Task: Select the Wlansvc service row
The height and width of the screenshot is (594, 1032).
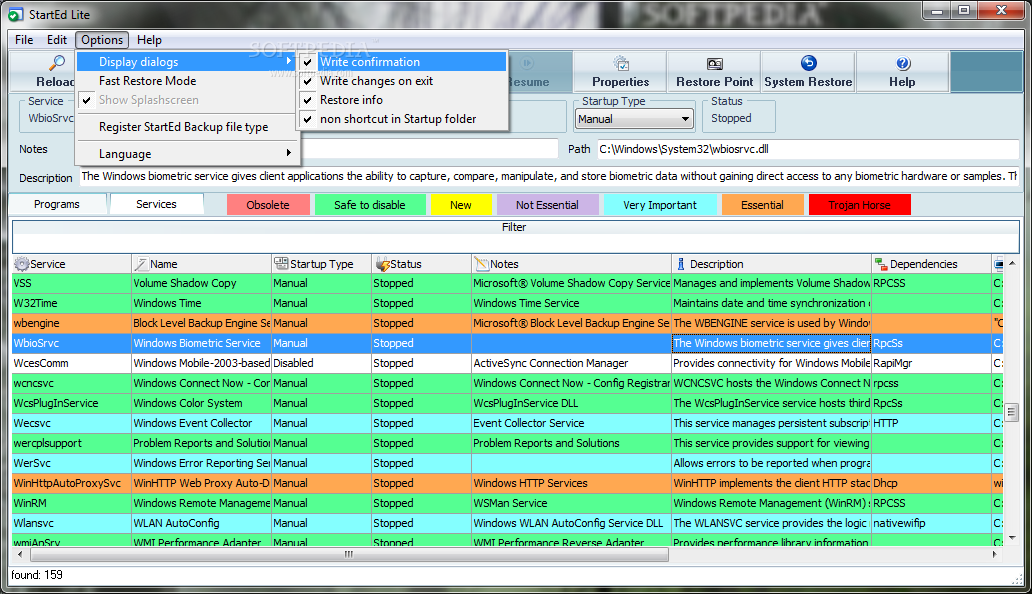Action: pyautogui.click(x=507, y=524)
